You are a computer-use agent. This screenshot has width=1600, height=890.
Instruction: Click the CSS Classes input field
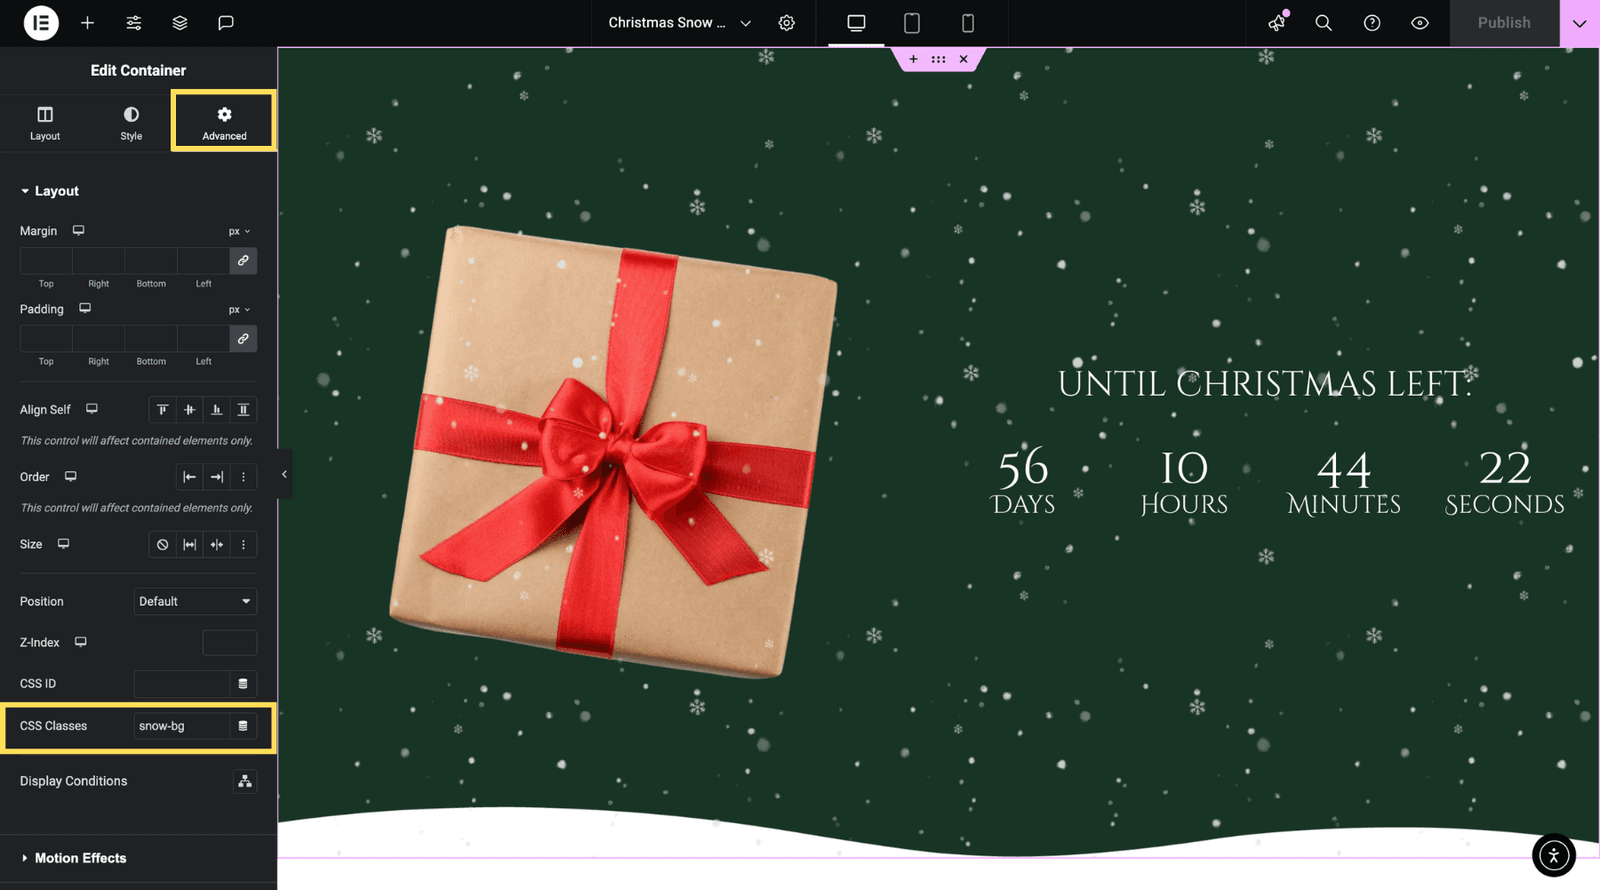181,726
